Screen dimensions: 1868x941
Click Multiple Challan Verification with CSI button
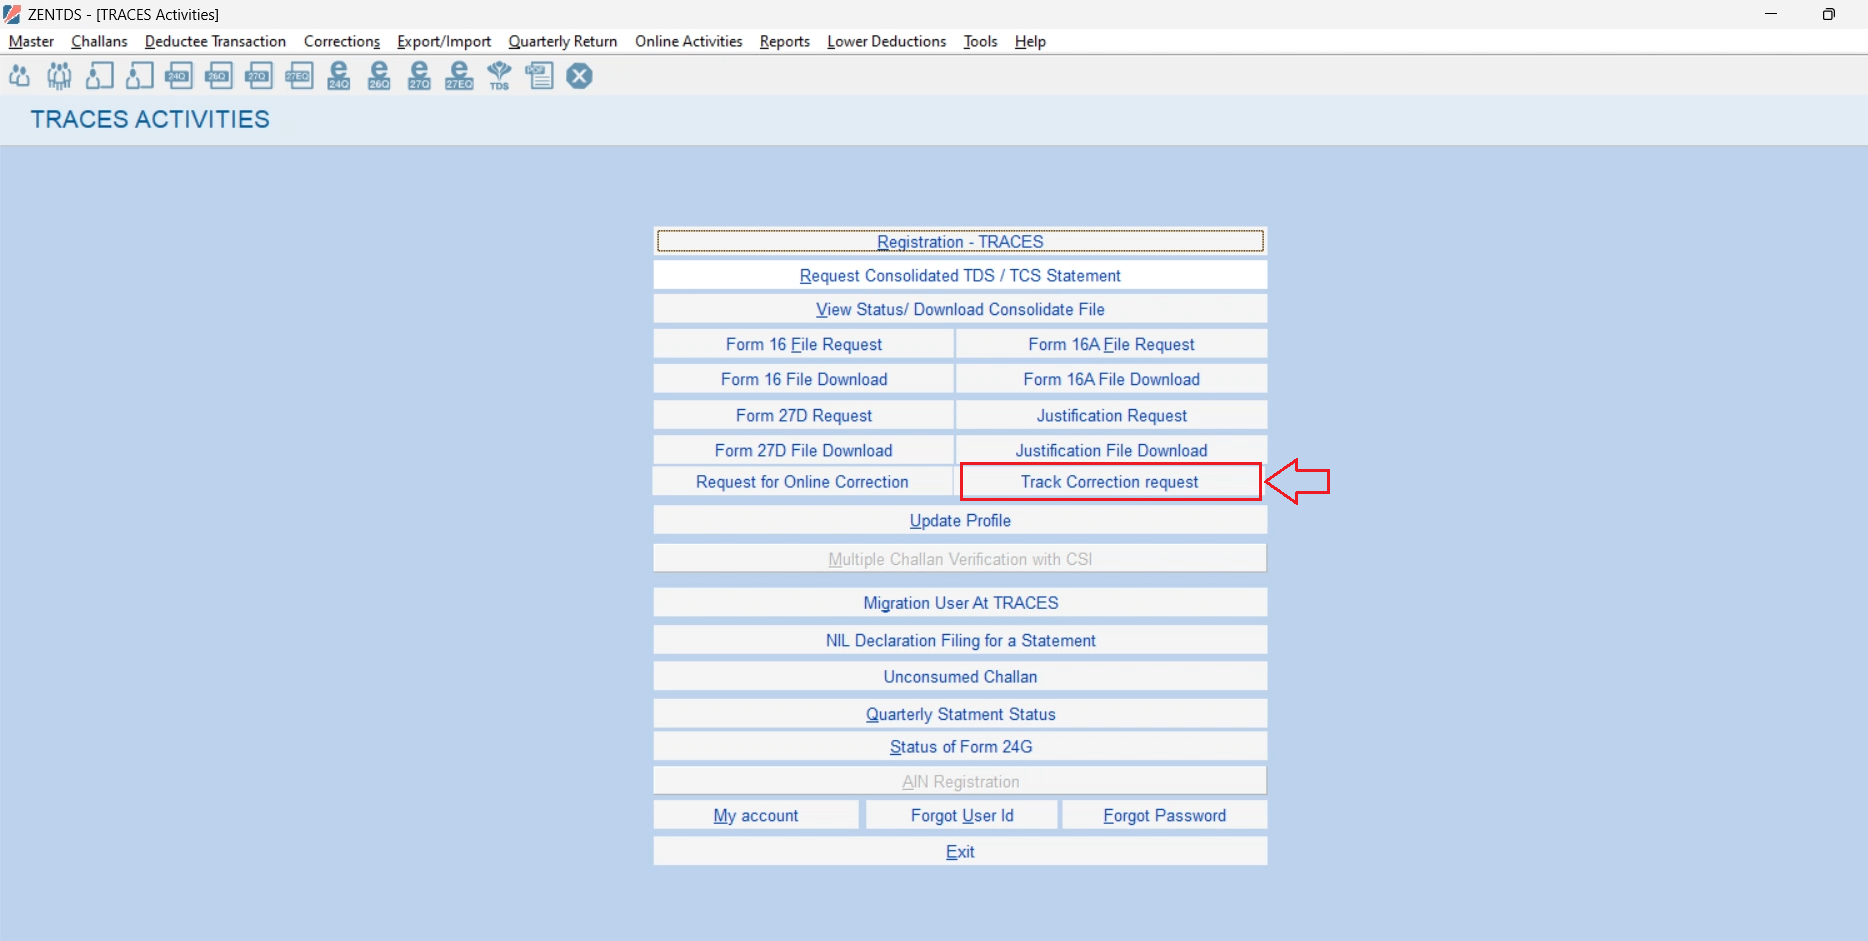coord(960,558)
